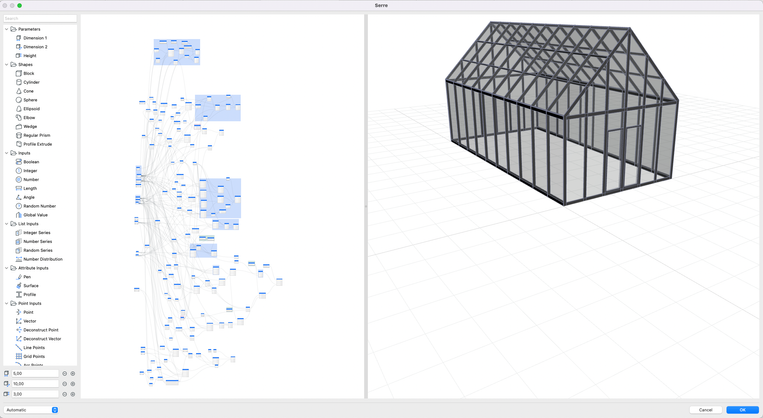Image resolution: width=763 pixels, height=418 pixels.
Task: Select the Pen attribute icon
Action: (18, 277)
